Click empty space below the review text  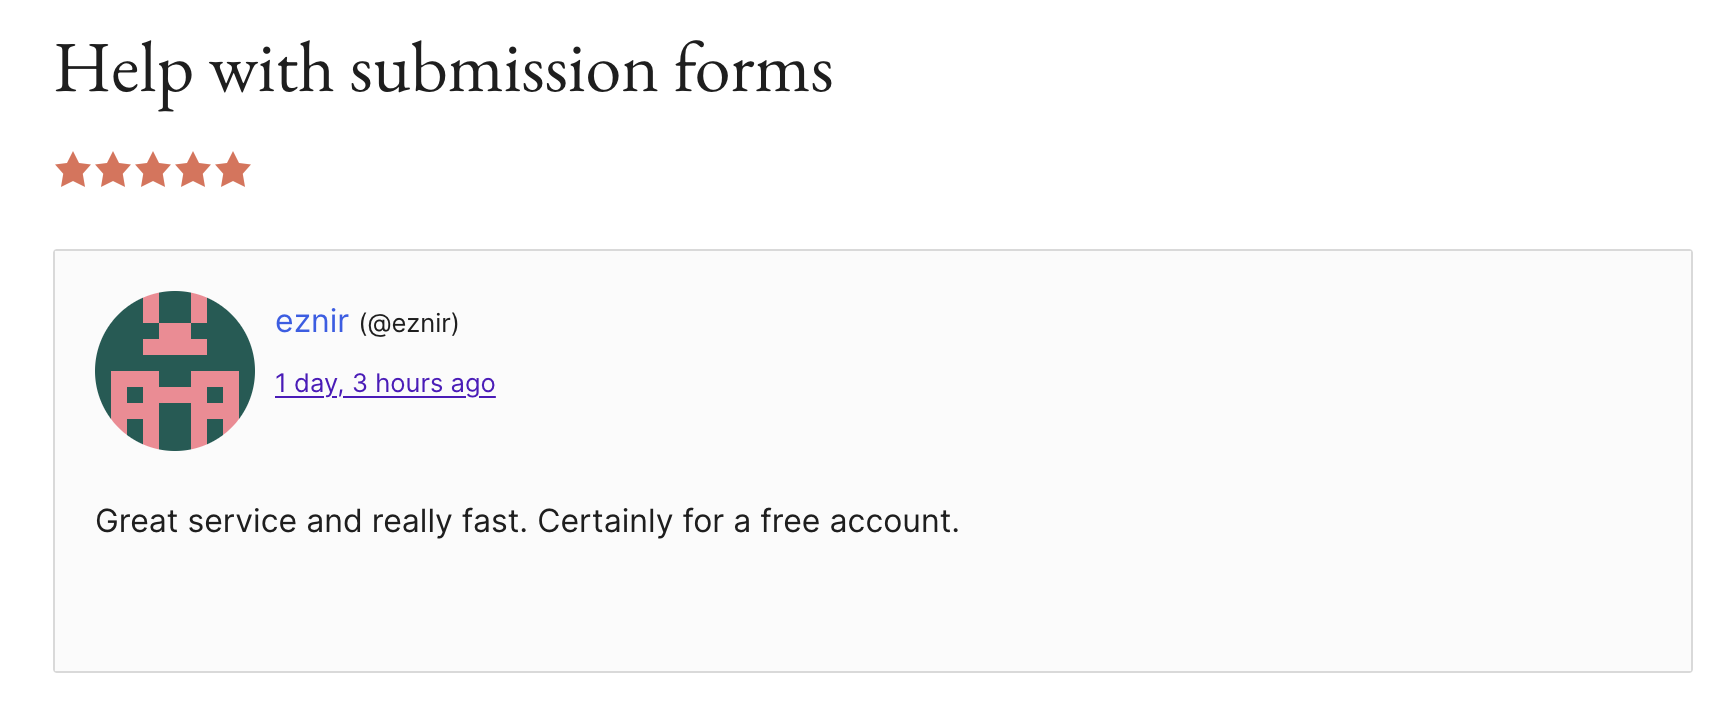pyautogui.click(x=870, y=610)
